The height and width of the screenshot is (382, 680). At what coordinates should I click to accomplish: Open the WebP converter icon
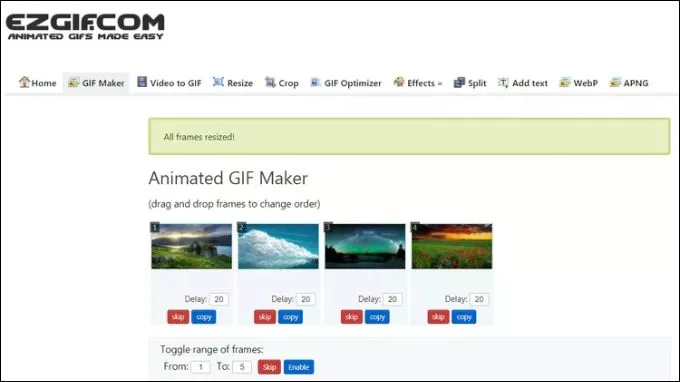pos(565,82)
